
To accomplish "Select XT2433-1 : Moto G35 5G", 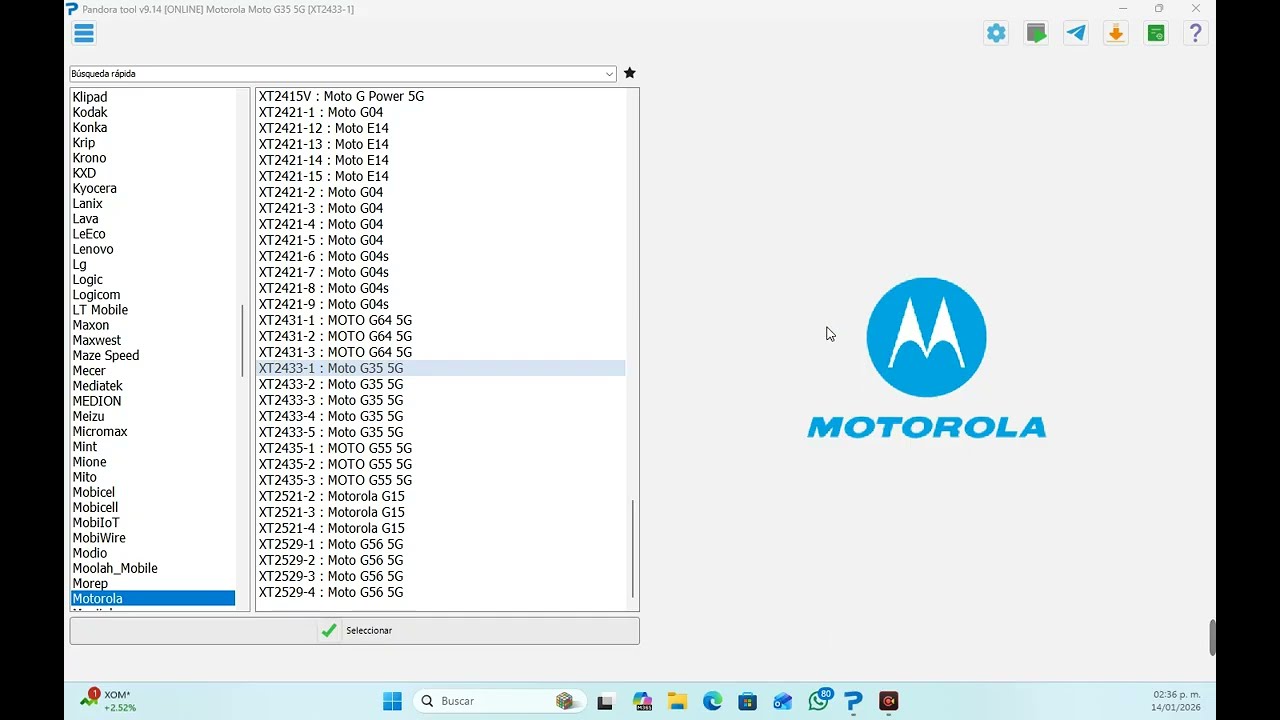I will [x=441, y=368].
